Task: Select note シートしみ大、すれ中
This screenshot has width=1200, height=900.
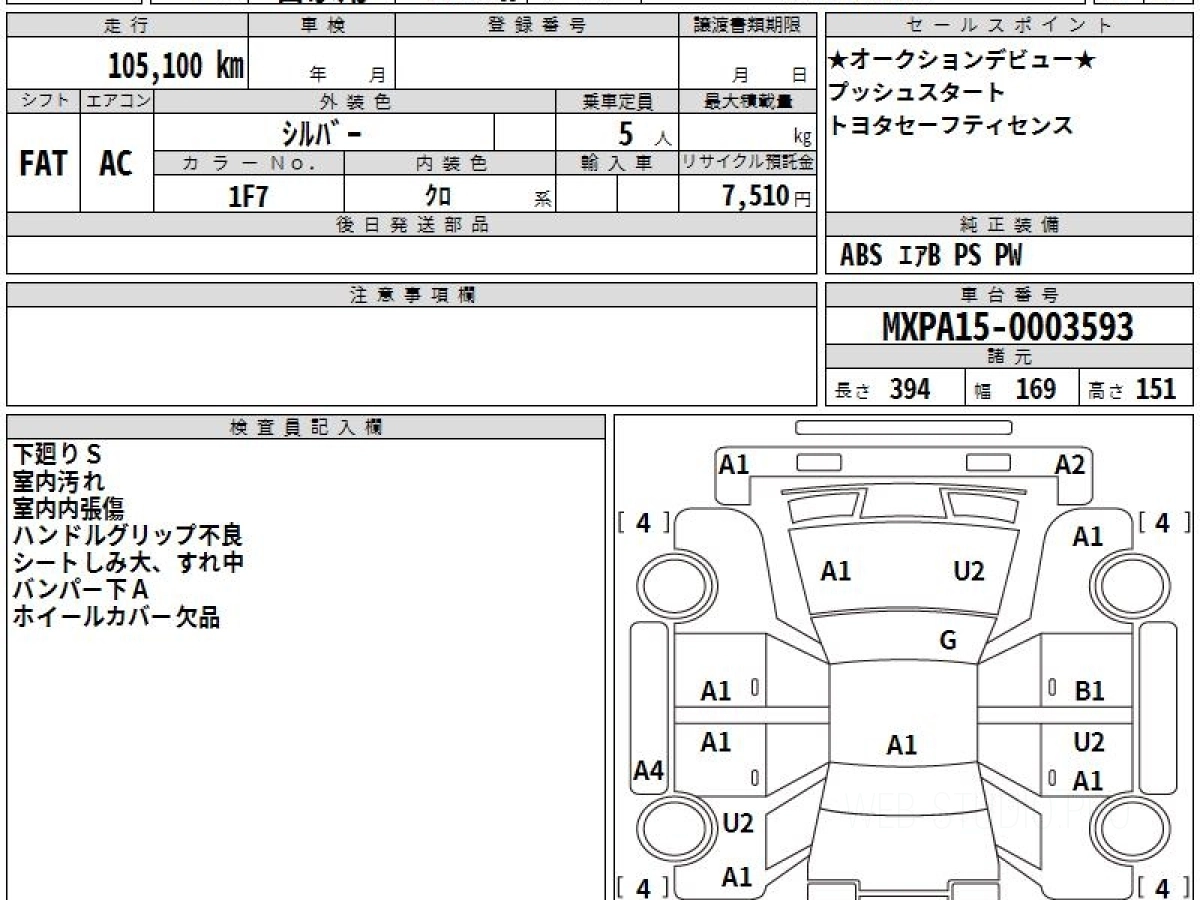Action: pos(128,563)
